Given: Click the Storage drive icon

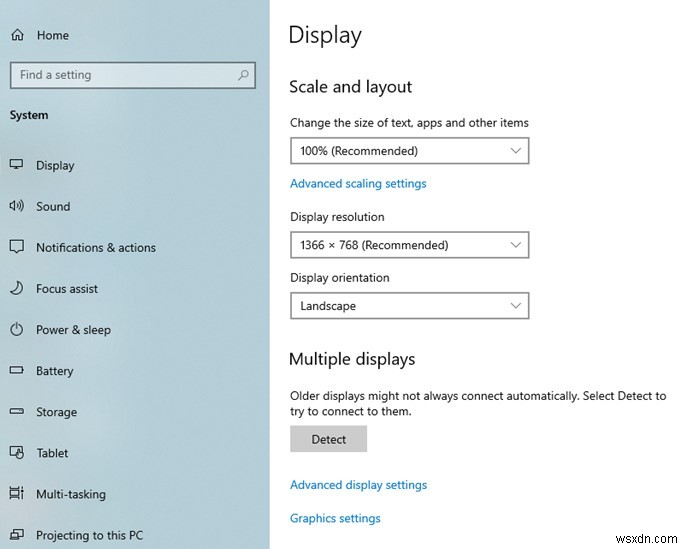Looking at the screenshot, I should (17, 411).
